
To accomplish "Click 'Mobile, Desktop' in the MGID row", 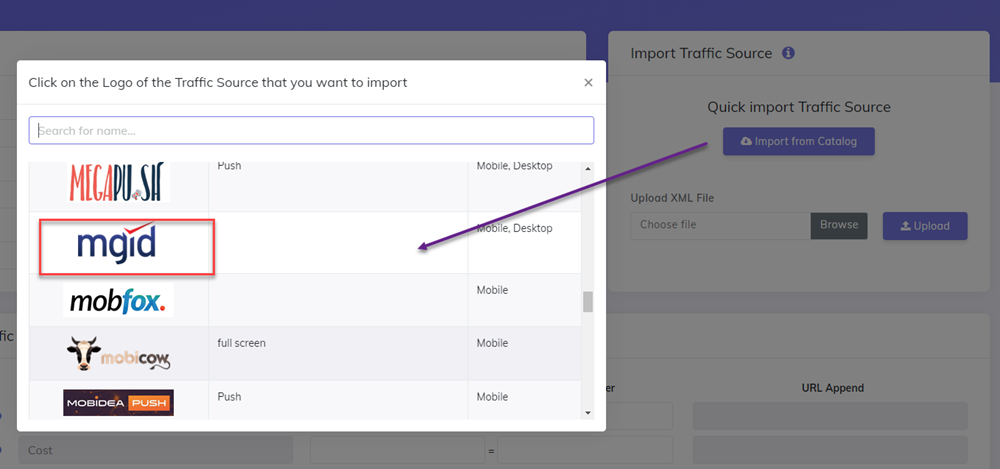I will (514, 228).
